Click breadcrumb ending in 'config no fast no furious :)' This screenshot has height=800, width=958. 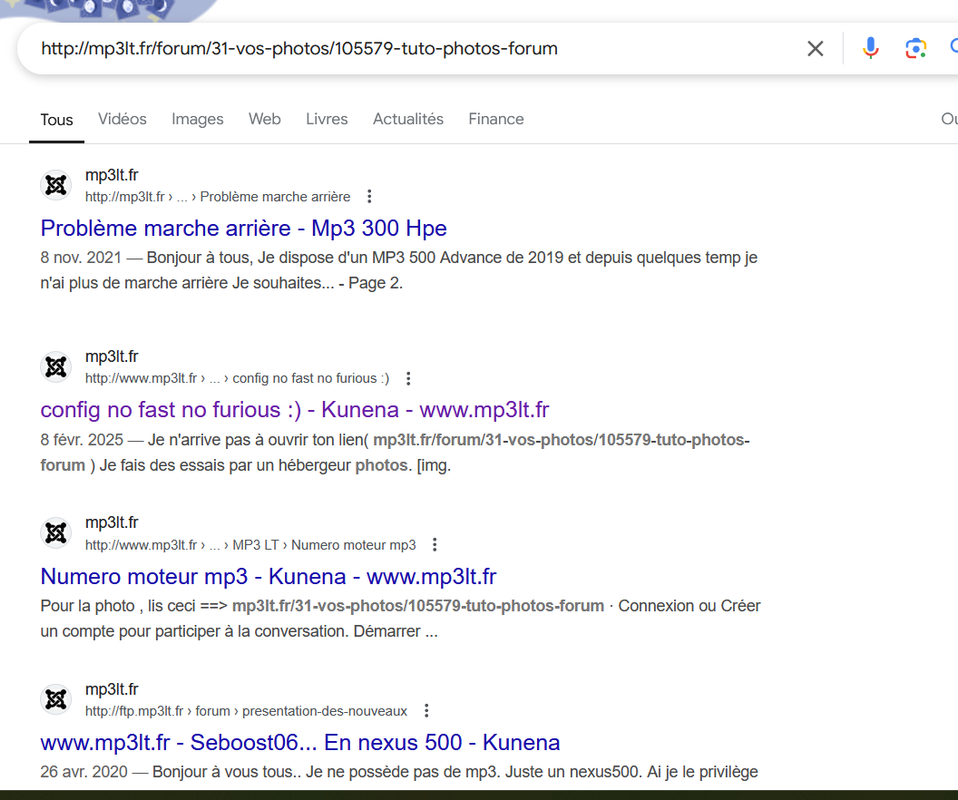(x=237, y=378)
